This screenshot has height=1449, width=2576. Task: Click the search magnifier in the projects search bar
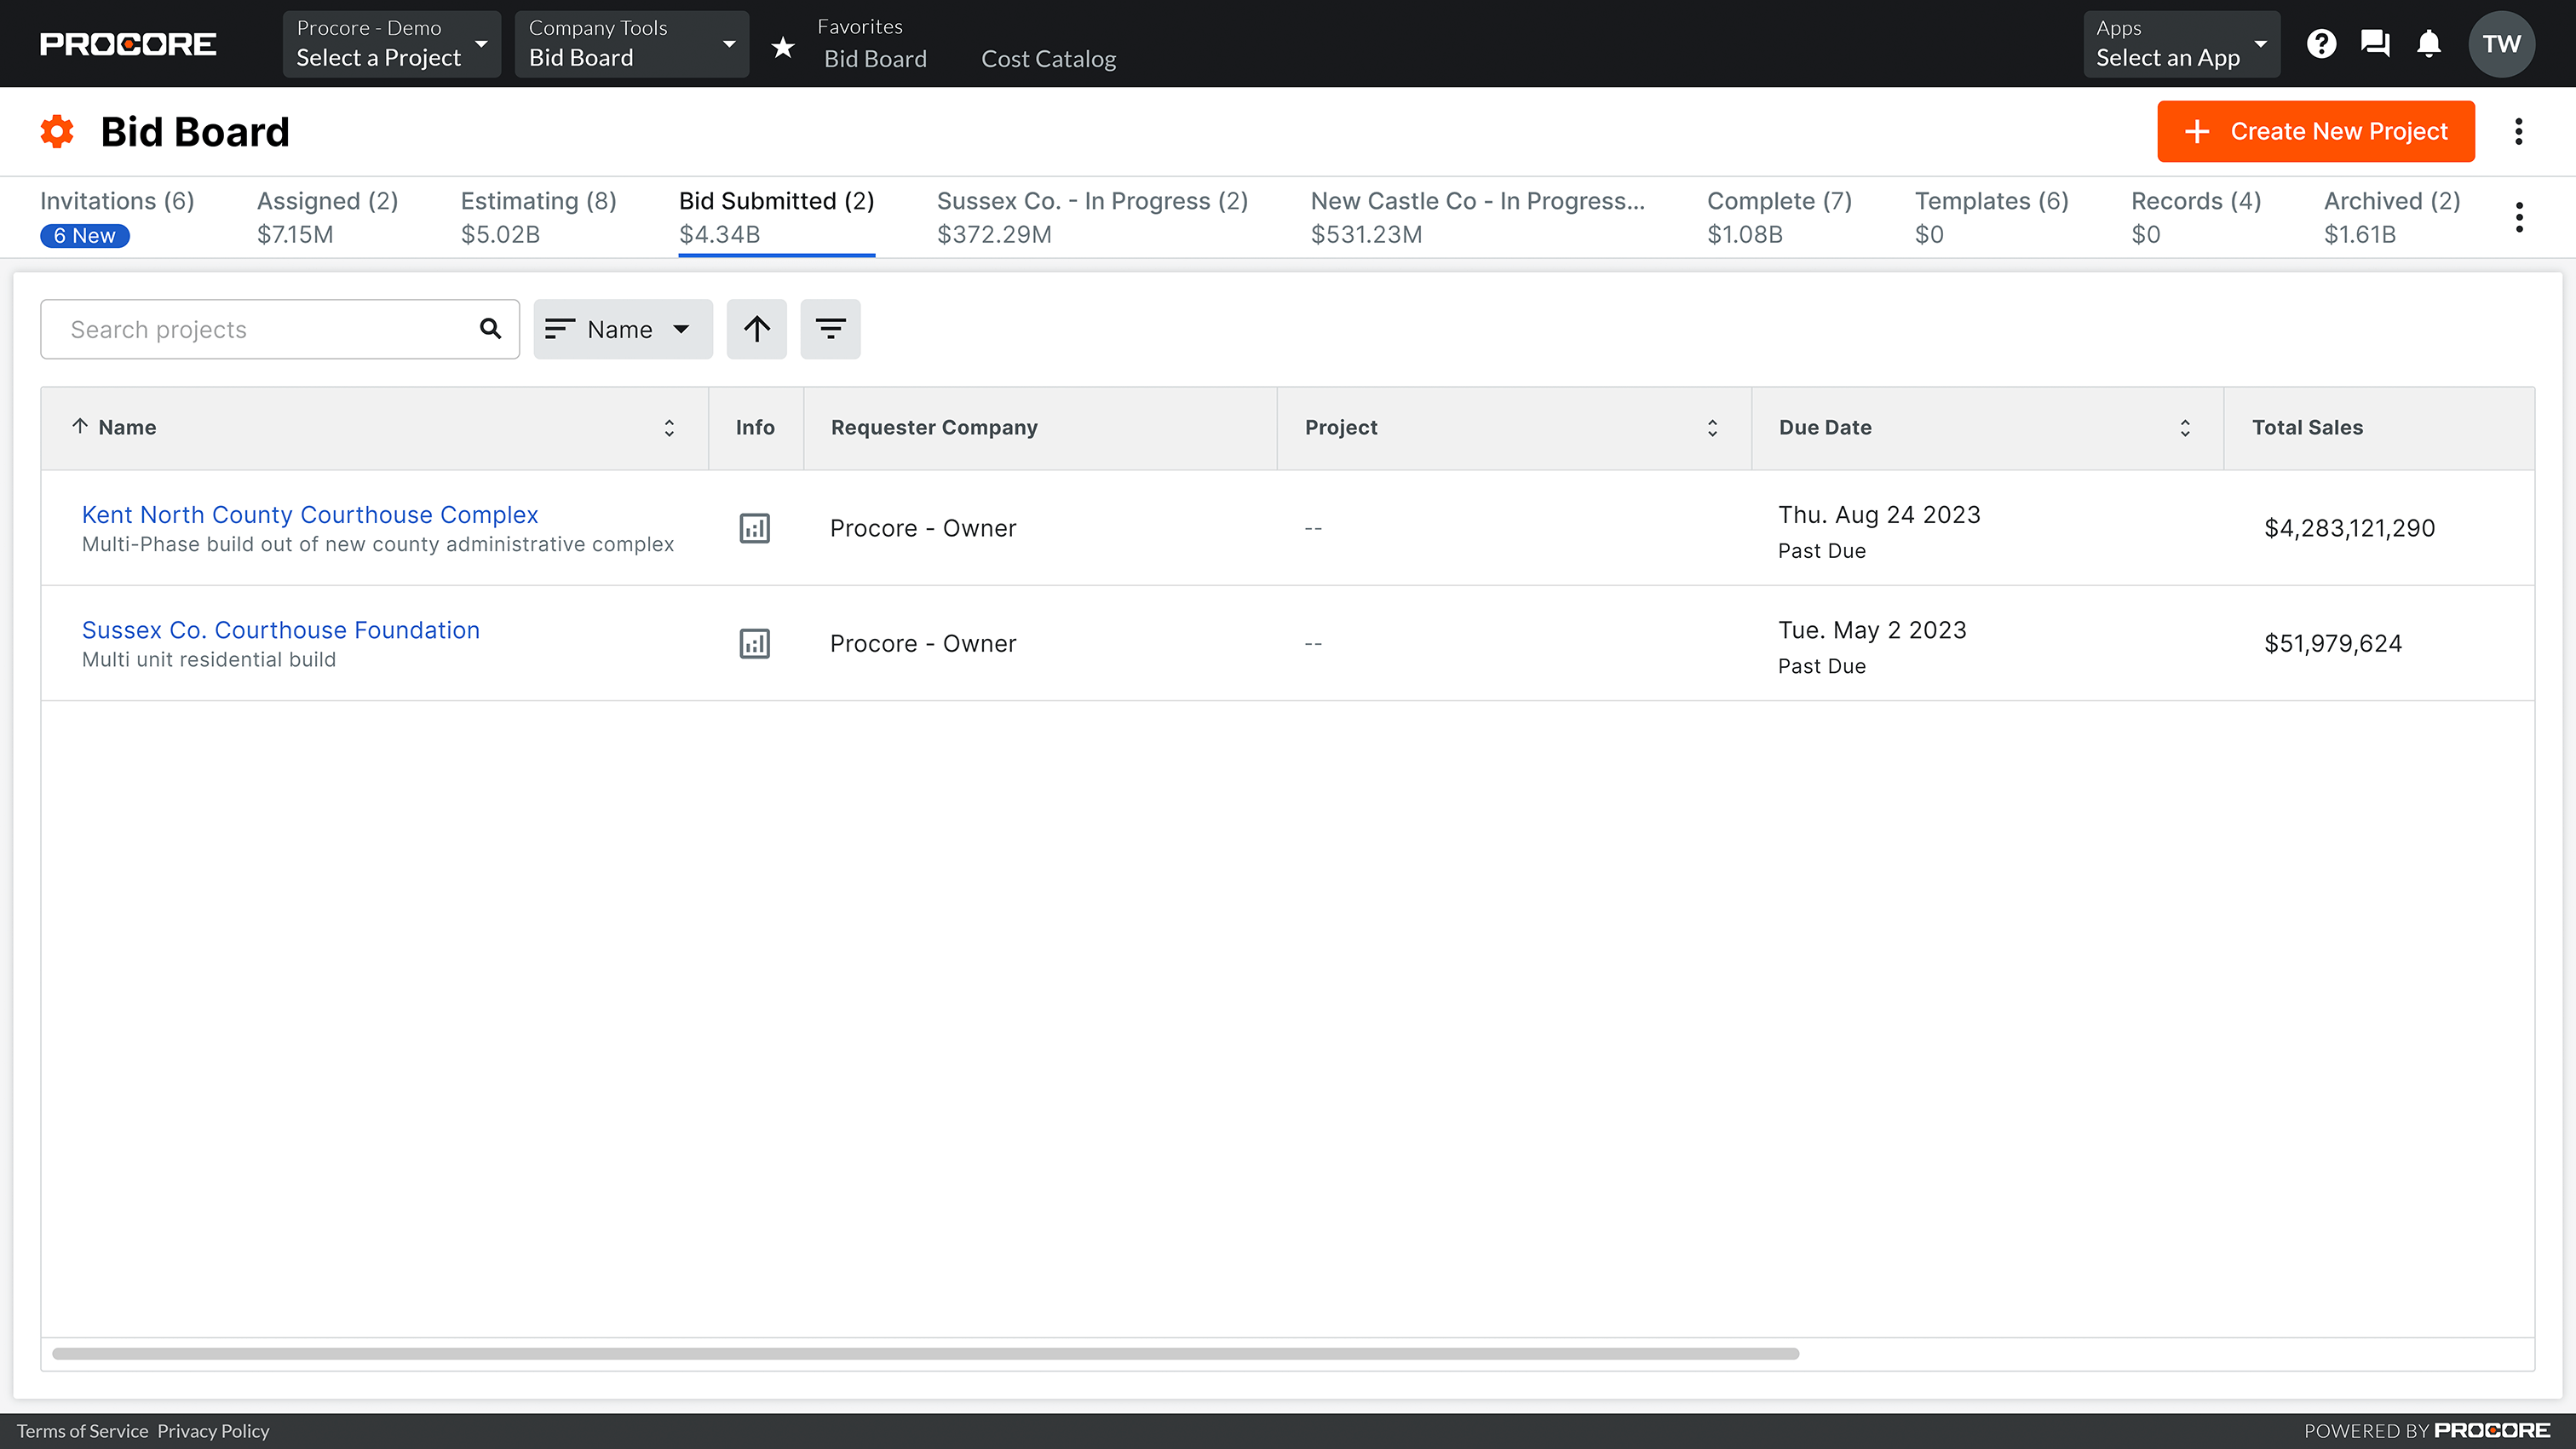(x=491, y=329)
